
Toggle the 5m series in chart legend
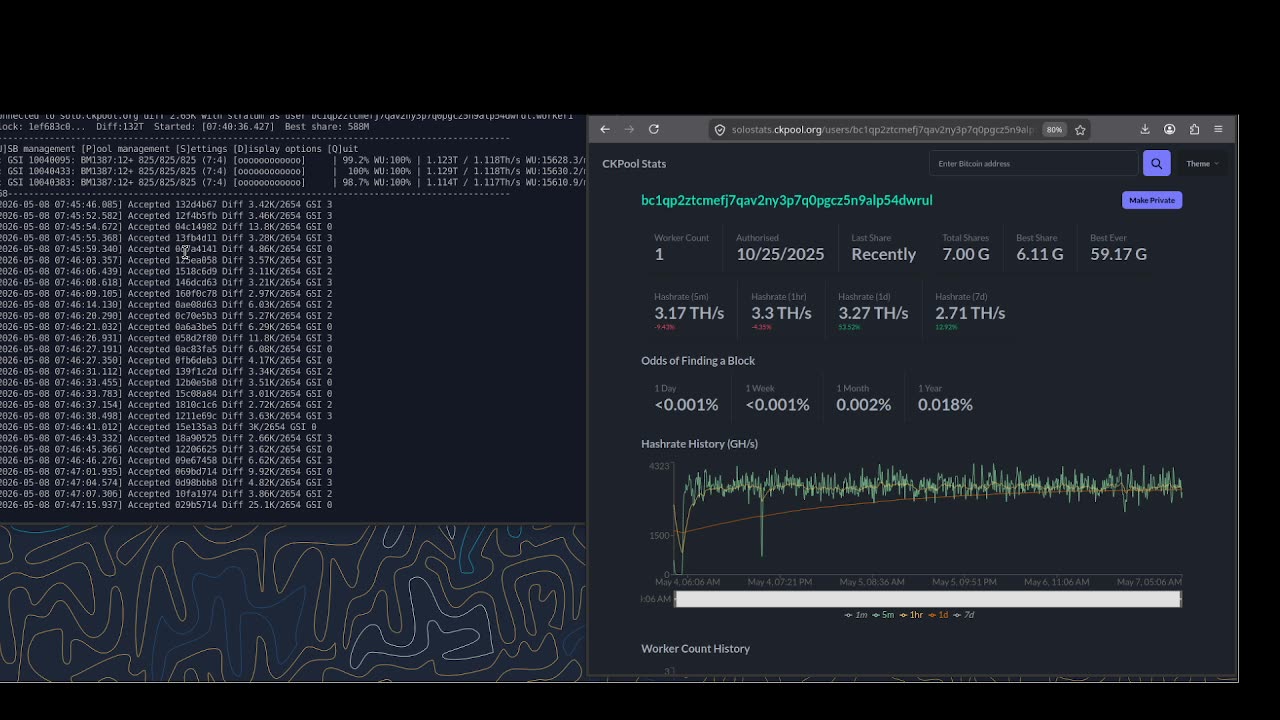[x=883, y=615]
